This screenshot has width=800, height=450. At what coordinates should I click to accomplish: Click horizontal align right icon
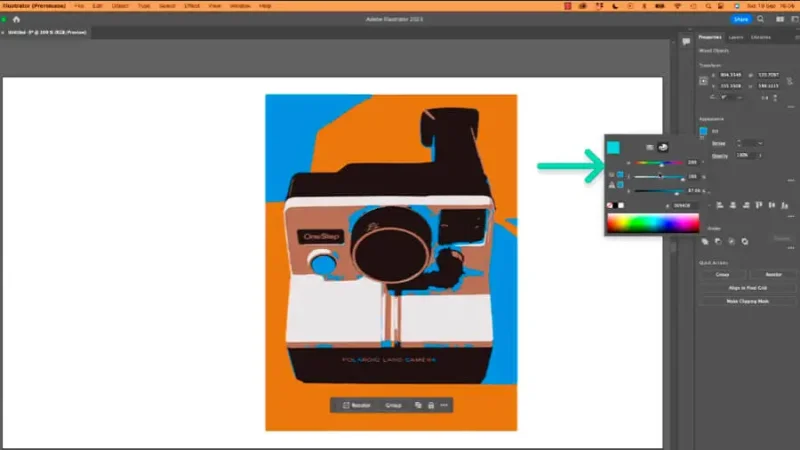(746, 205)
